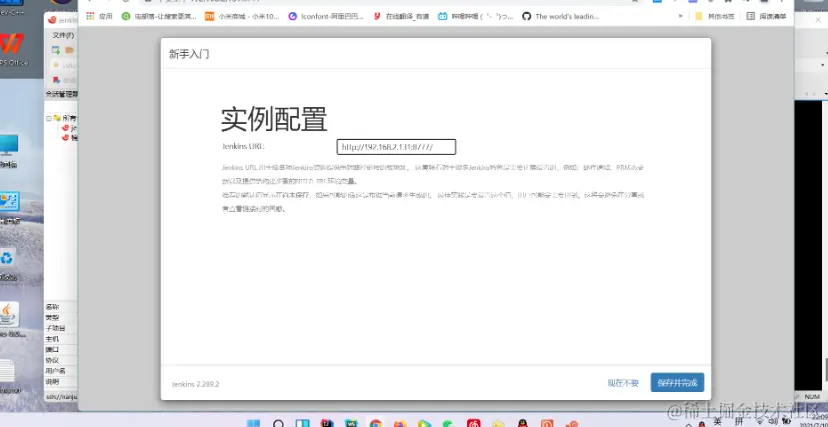The width and height of the screenshot is (828, 427).
Task: Open the 阅读清单 reading list
Action: [766, 16]
